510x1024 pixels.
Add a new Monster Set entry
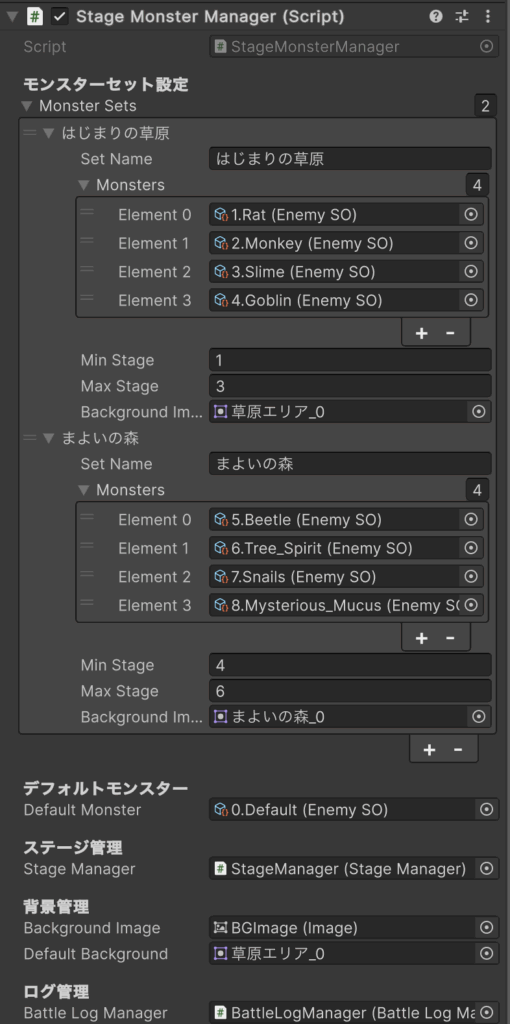point(429,750)
